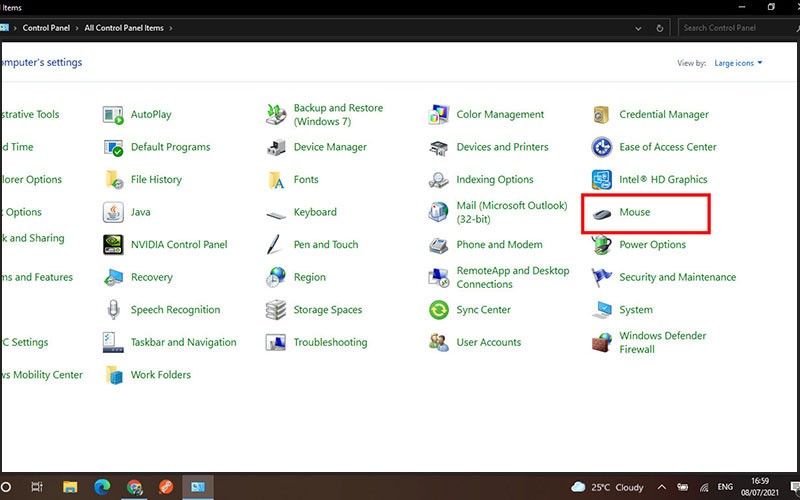Screen dimensions: 800x500
Task: Open the Phone and Modem icon
Action: tap(439, 245)
